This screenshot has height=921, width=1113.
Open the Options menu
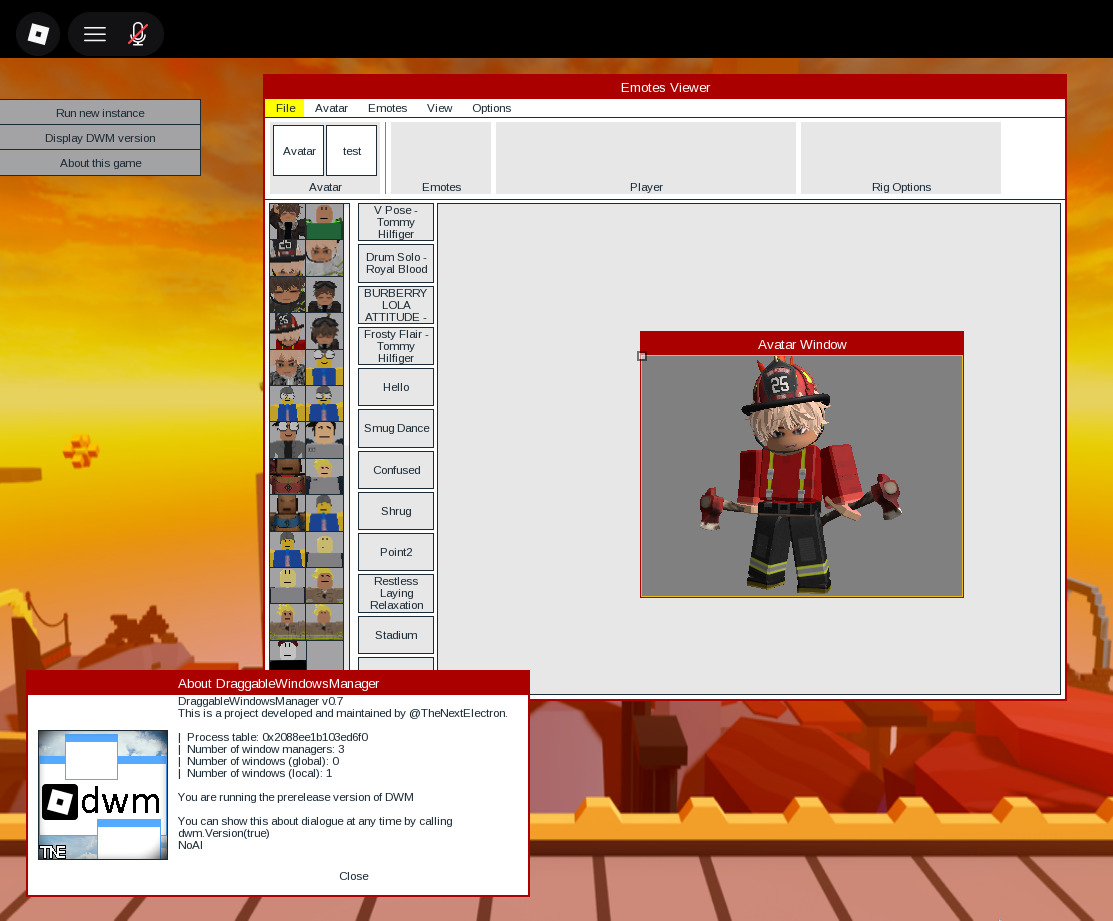[x=491, y=108]
